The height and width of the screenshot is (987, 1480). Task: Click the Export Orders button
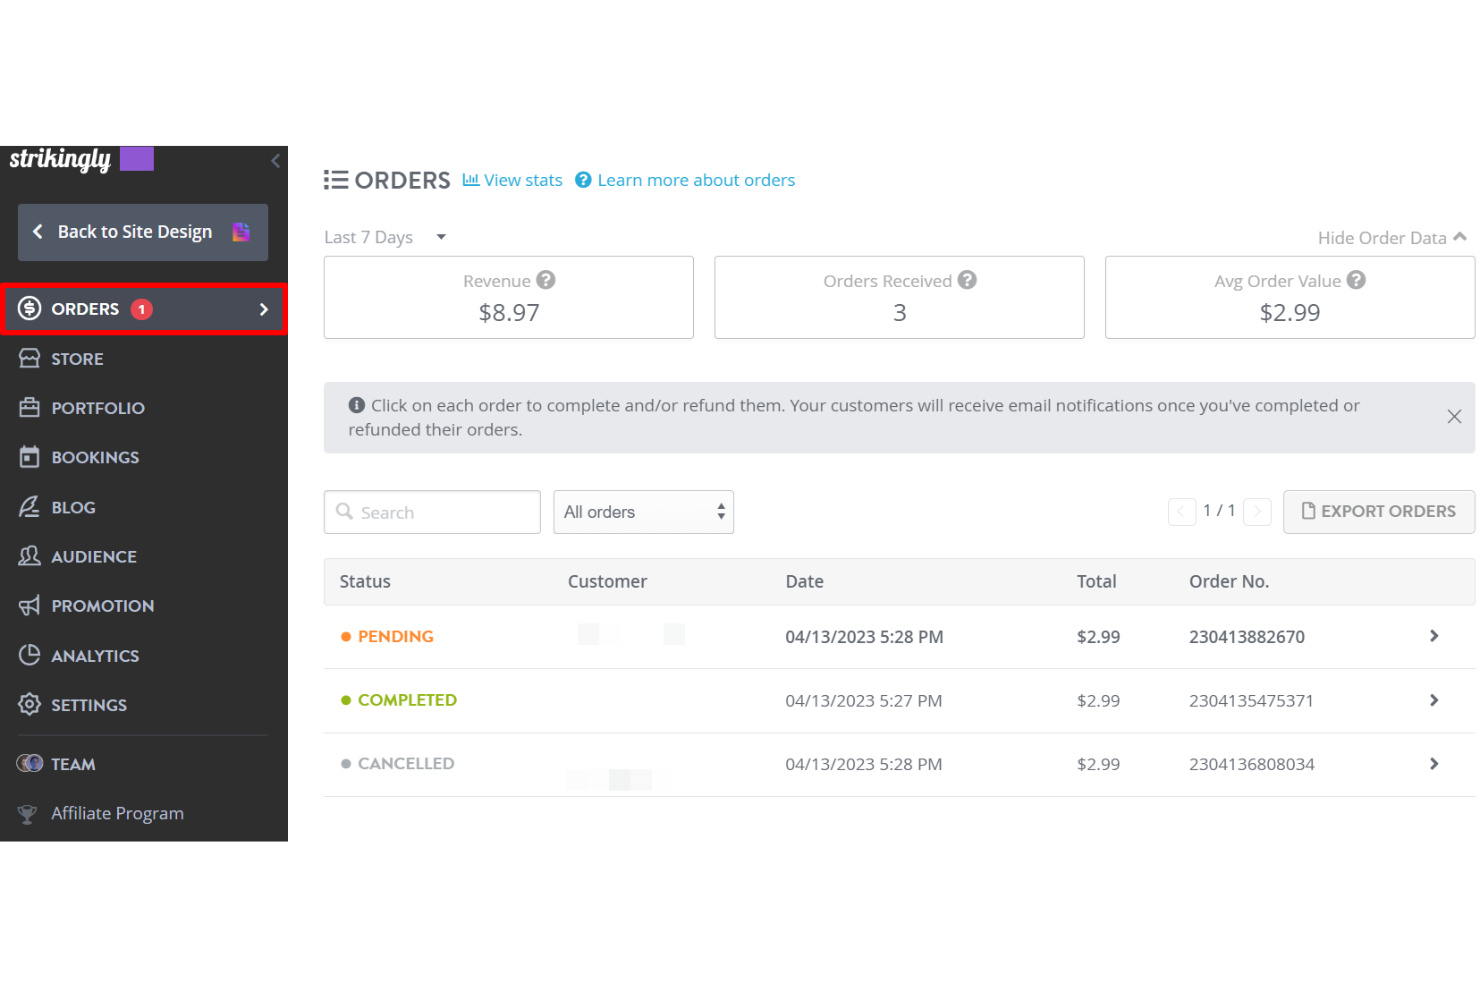[x=1378, y=511]
